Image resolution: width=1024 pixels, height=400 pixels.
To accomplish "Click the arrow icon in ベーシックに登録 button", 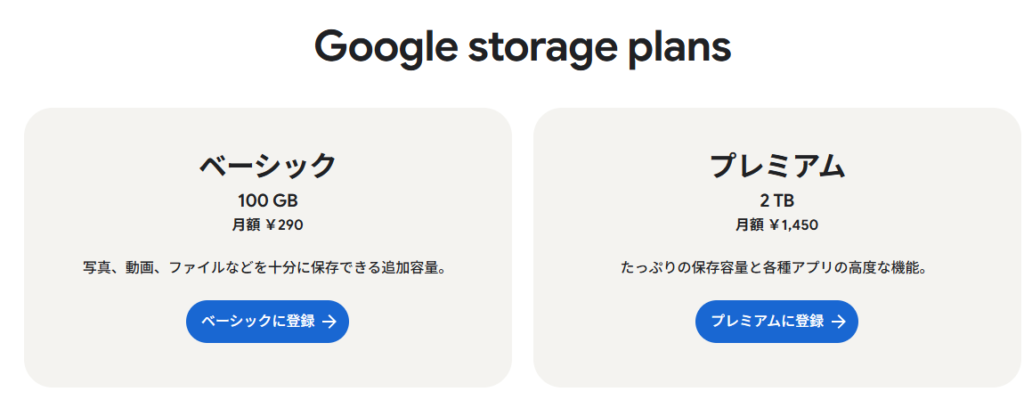I will (329, 322).
